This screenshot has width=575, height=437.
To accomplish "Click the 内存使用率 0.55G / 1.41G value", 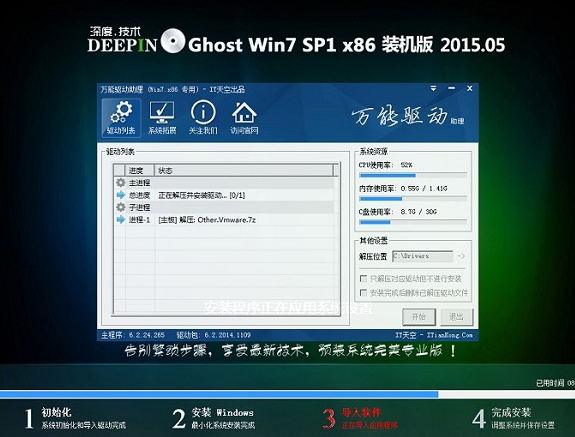I will (x=424, y=188).
